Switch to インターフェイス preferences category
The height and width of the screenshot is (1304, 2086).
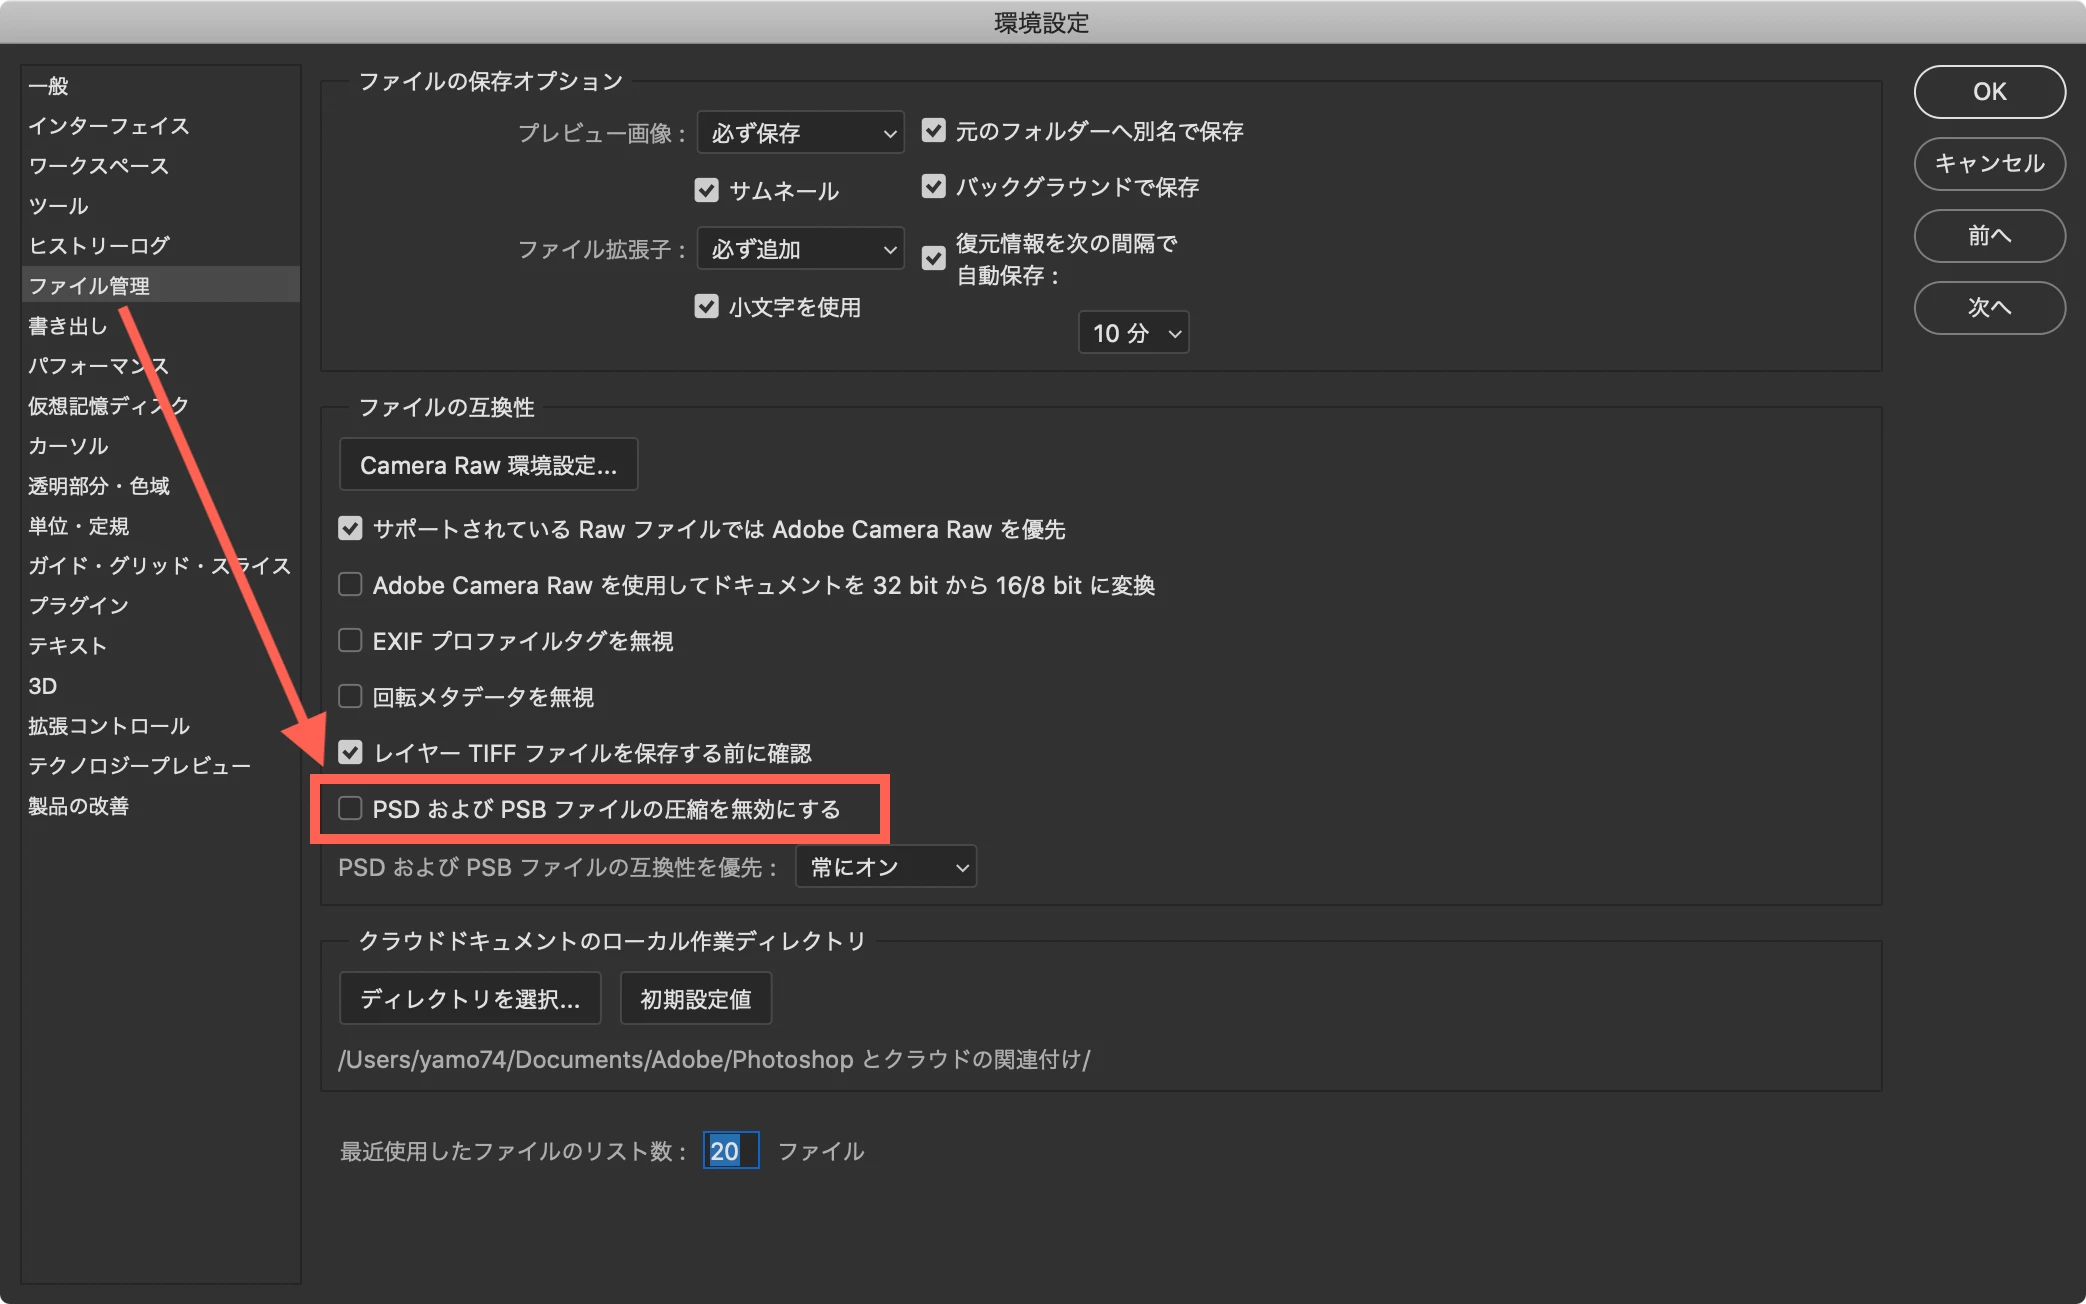click(108, 126)
